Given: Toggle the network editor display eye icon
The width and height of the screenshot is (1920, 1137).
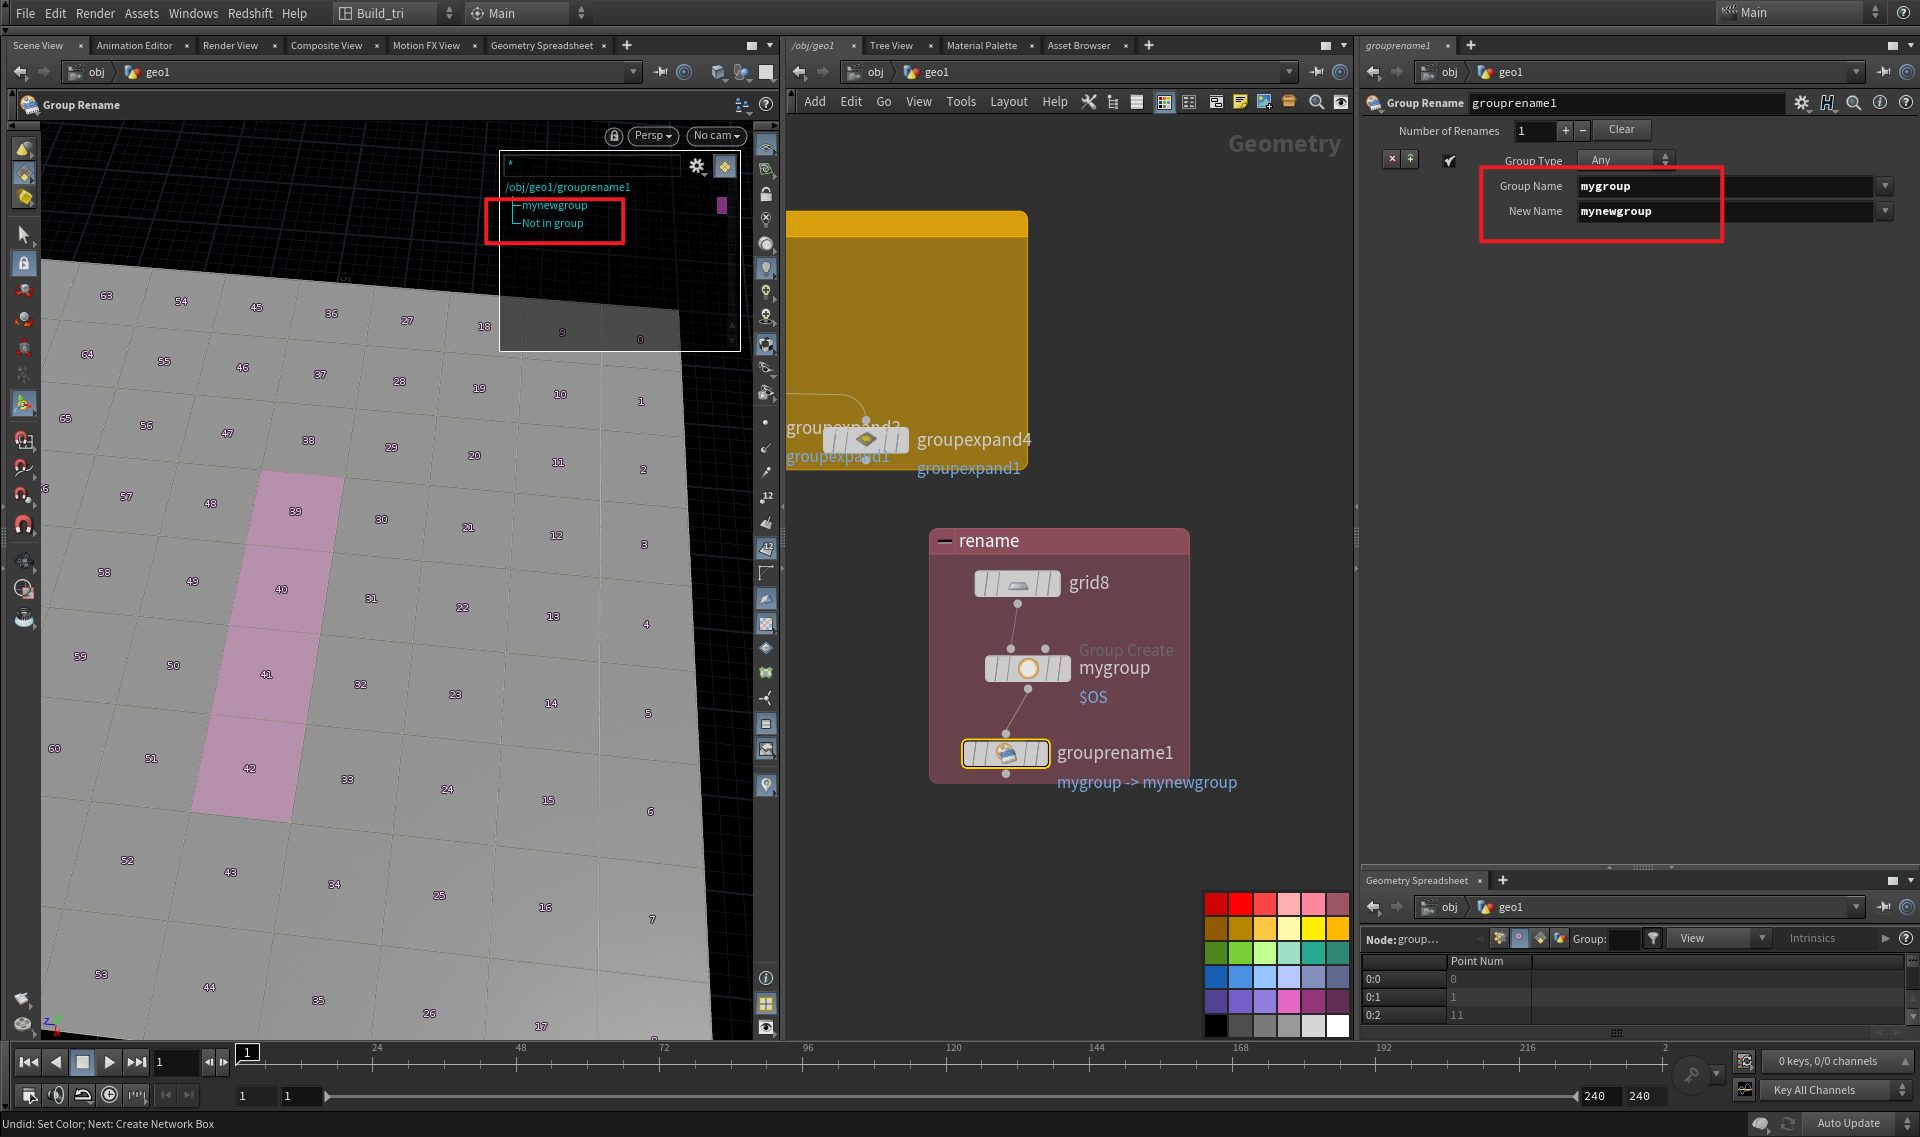Looking at the screenshot, I should click(x=1341, y=102).
